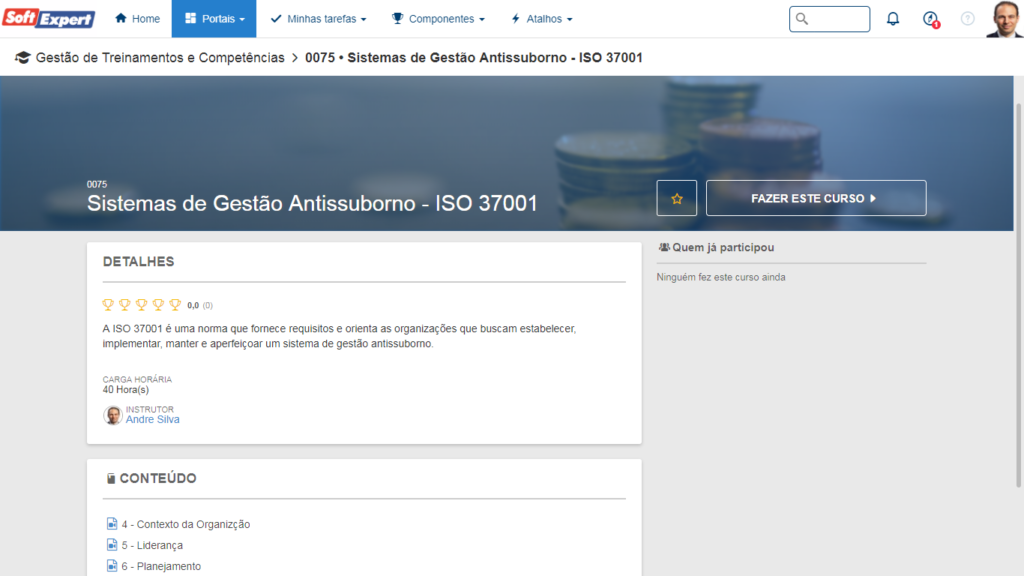This screenshot has height=576, width=1024.
Task: Open the user profile avatar
Action: tap(1004, 19)
